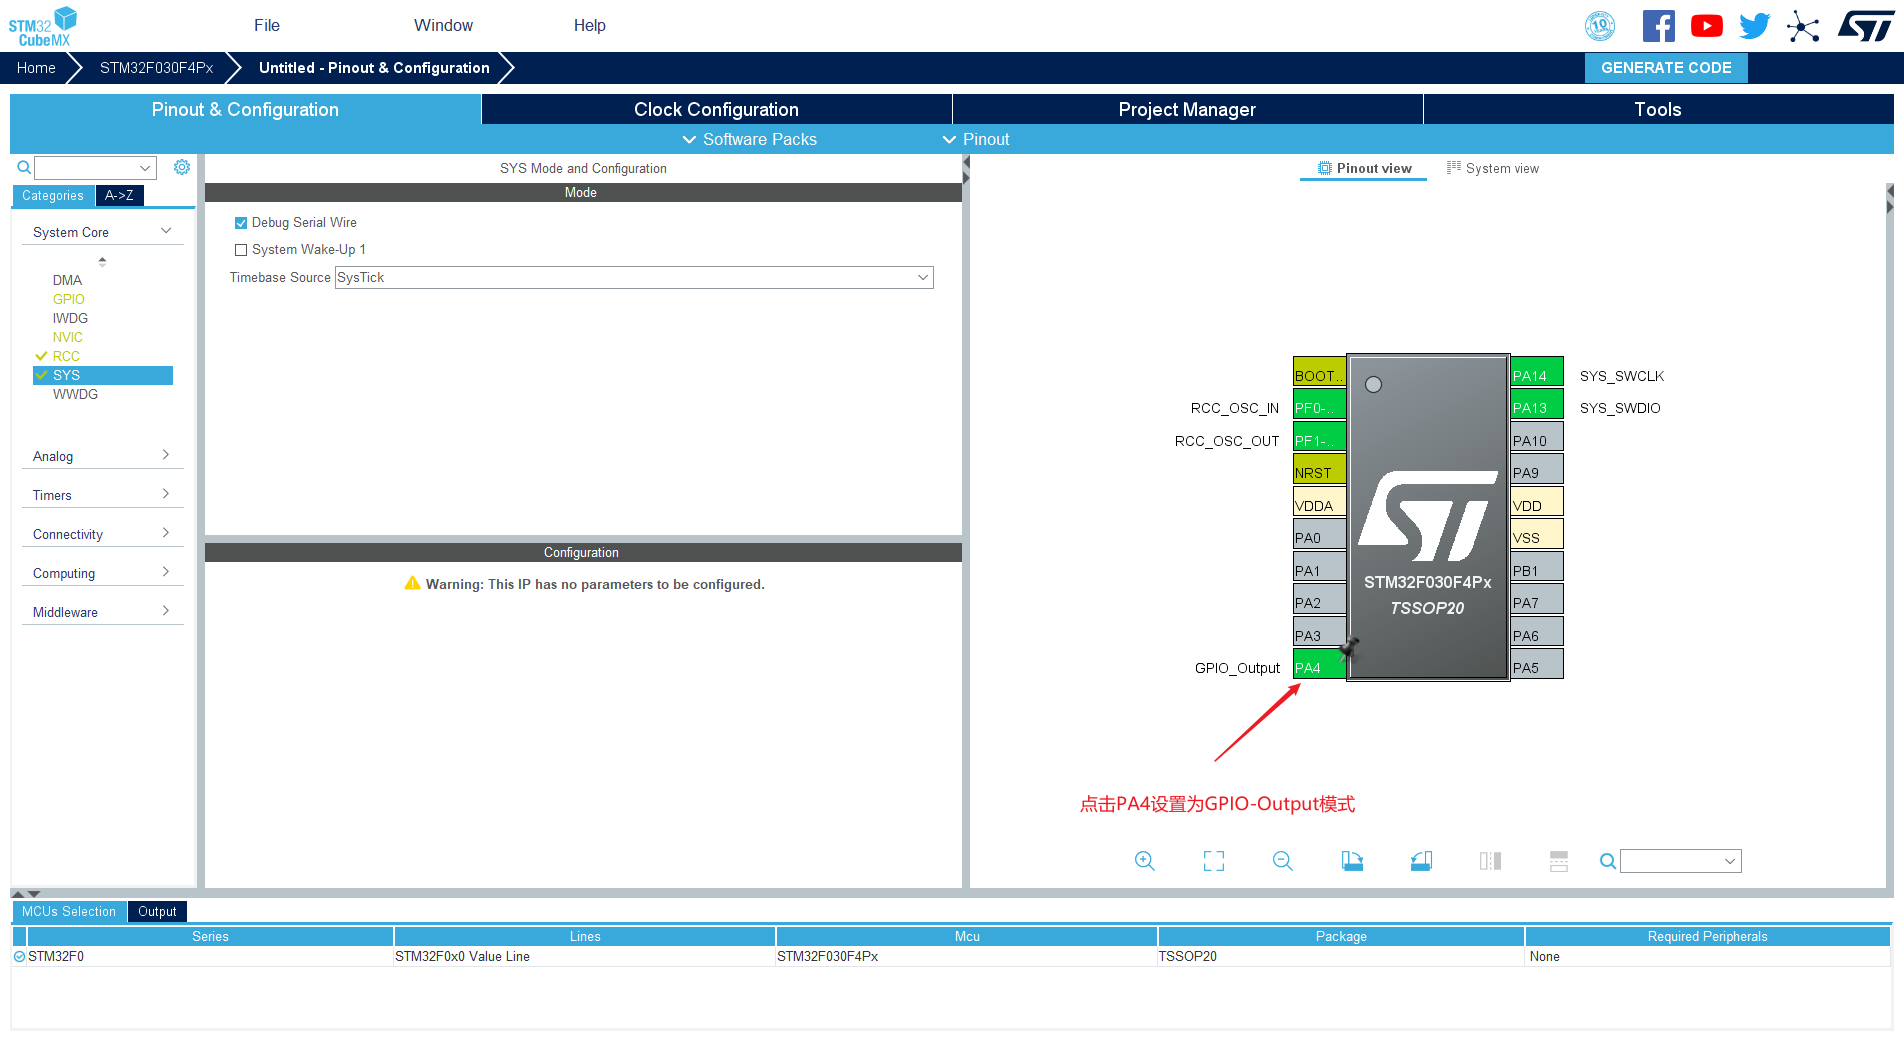Open the categories settings gear icon
The image size is (1904, 1041).
[x=182, y=167]
